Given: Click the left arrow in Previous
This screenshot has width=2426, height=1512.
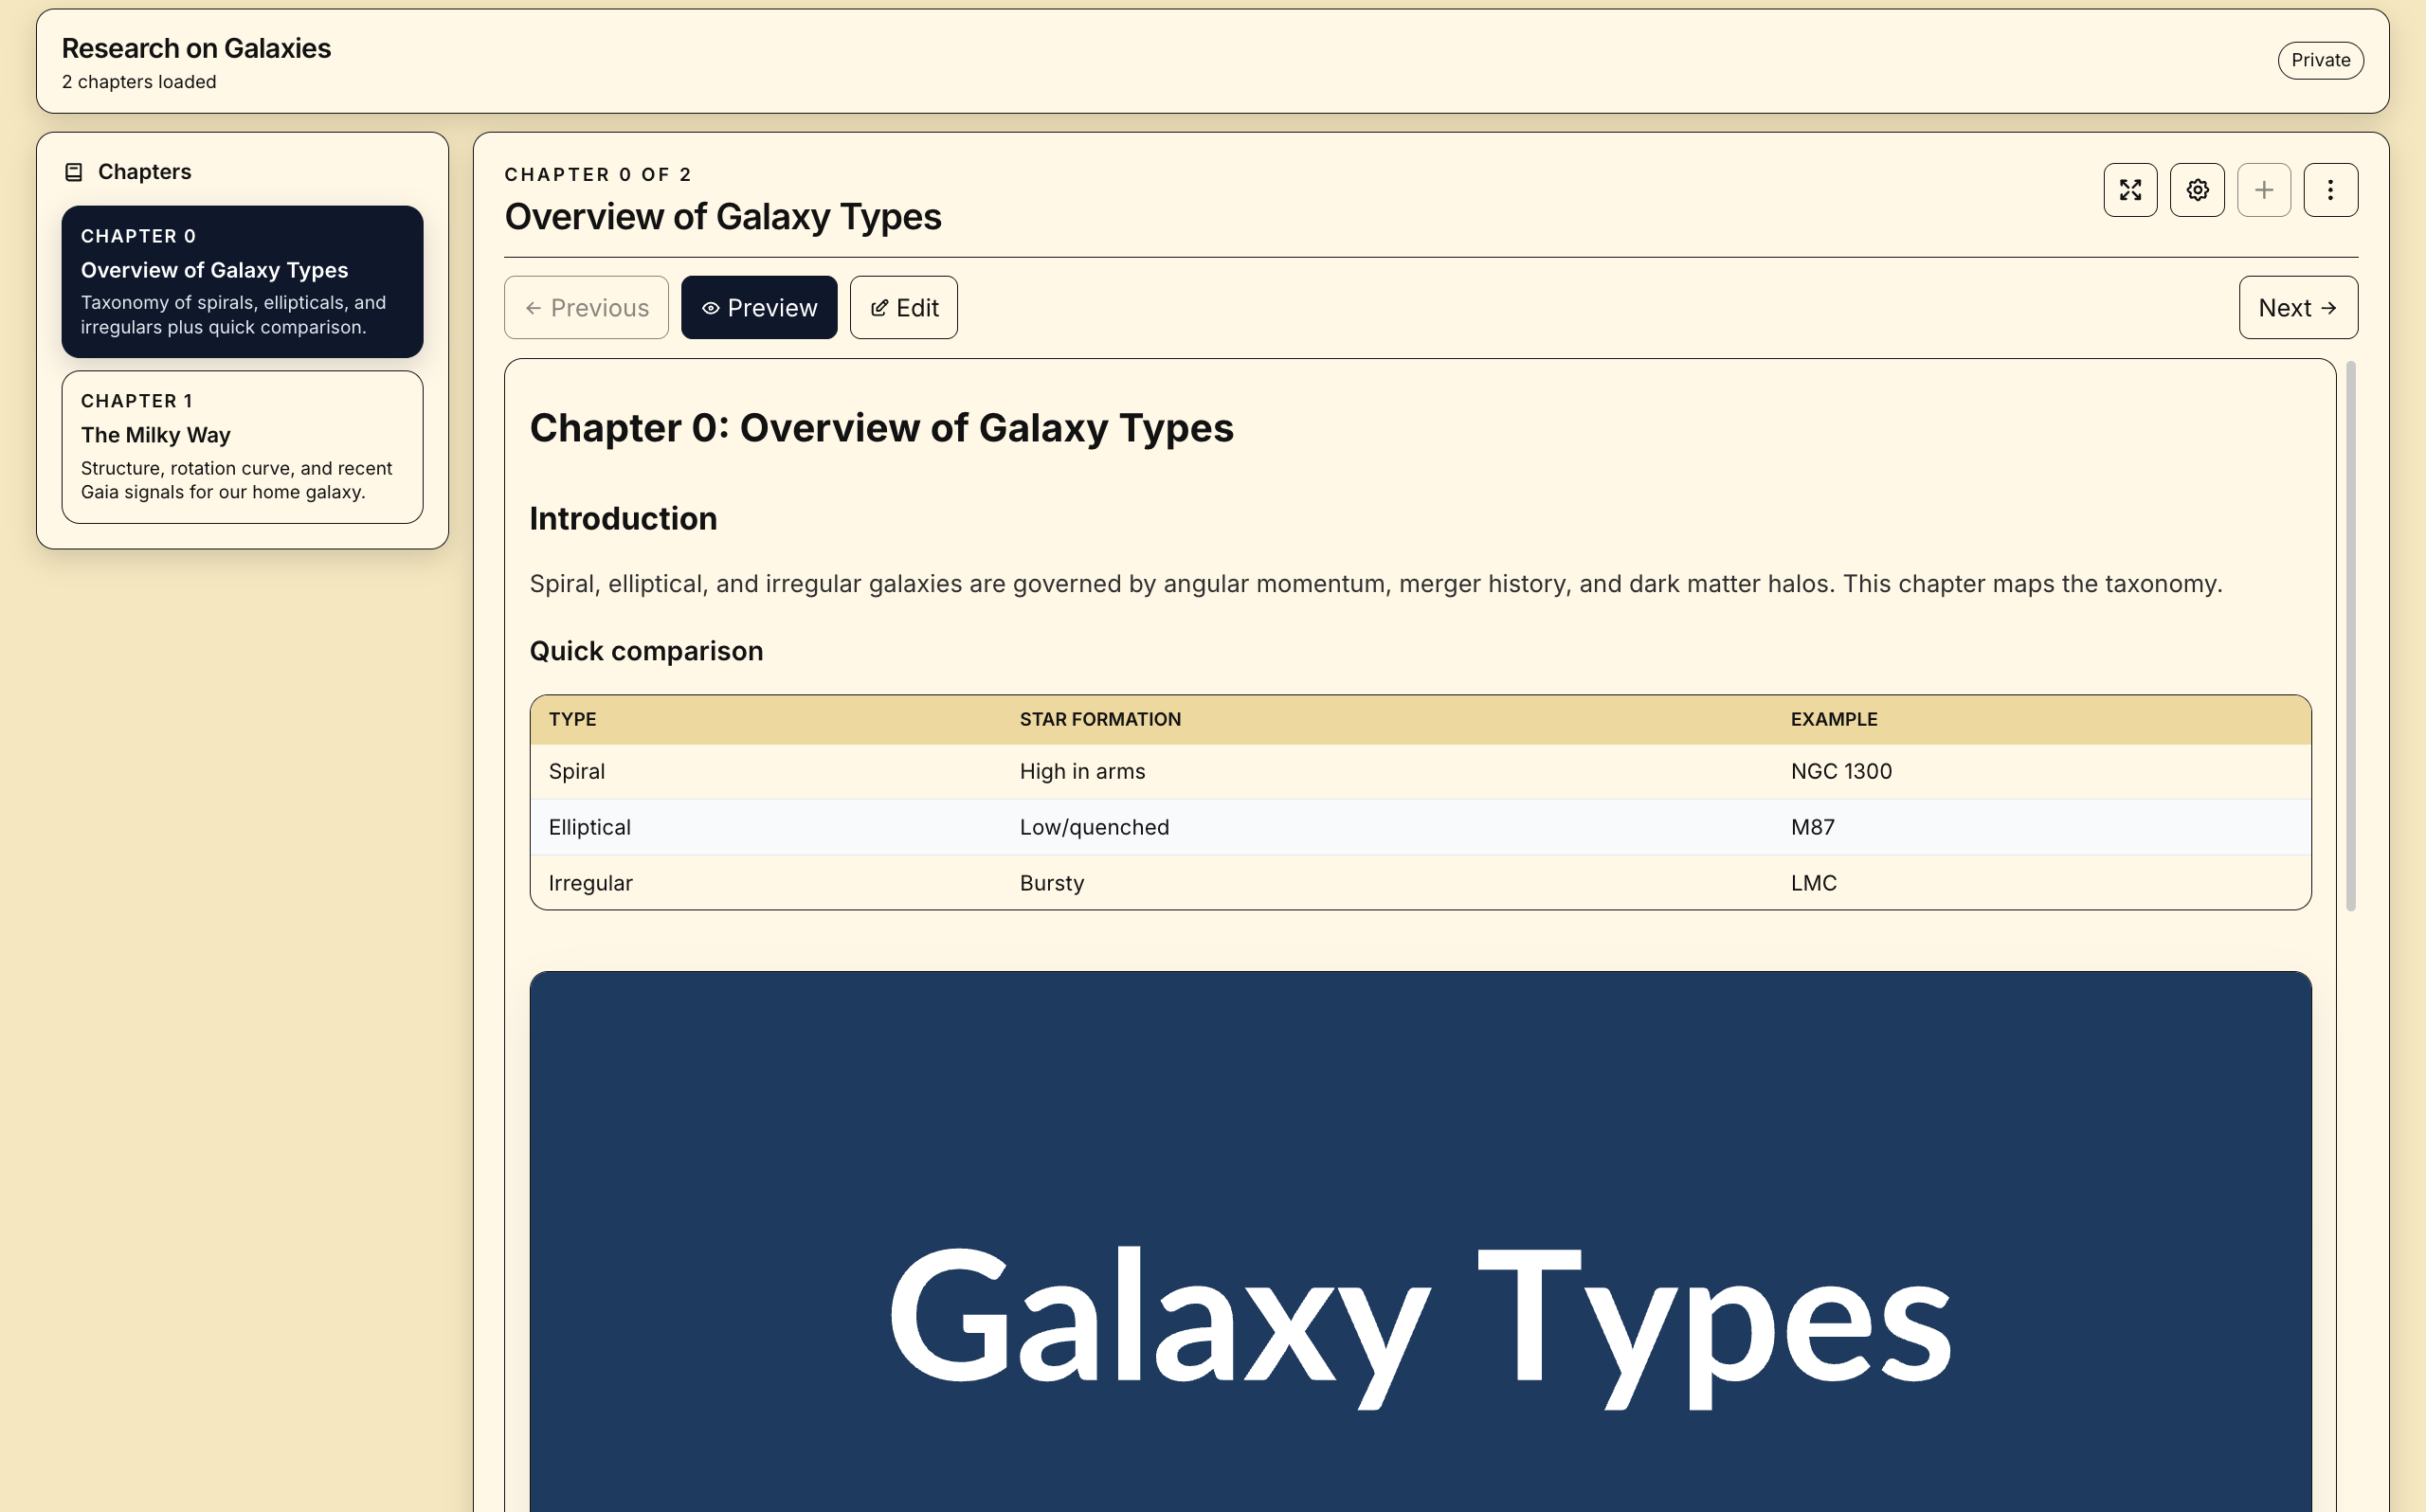Looking at the screenshot, I should pos(533,308).
